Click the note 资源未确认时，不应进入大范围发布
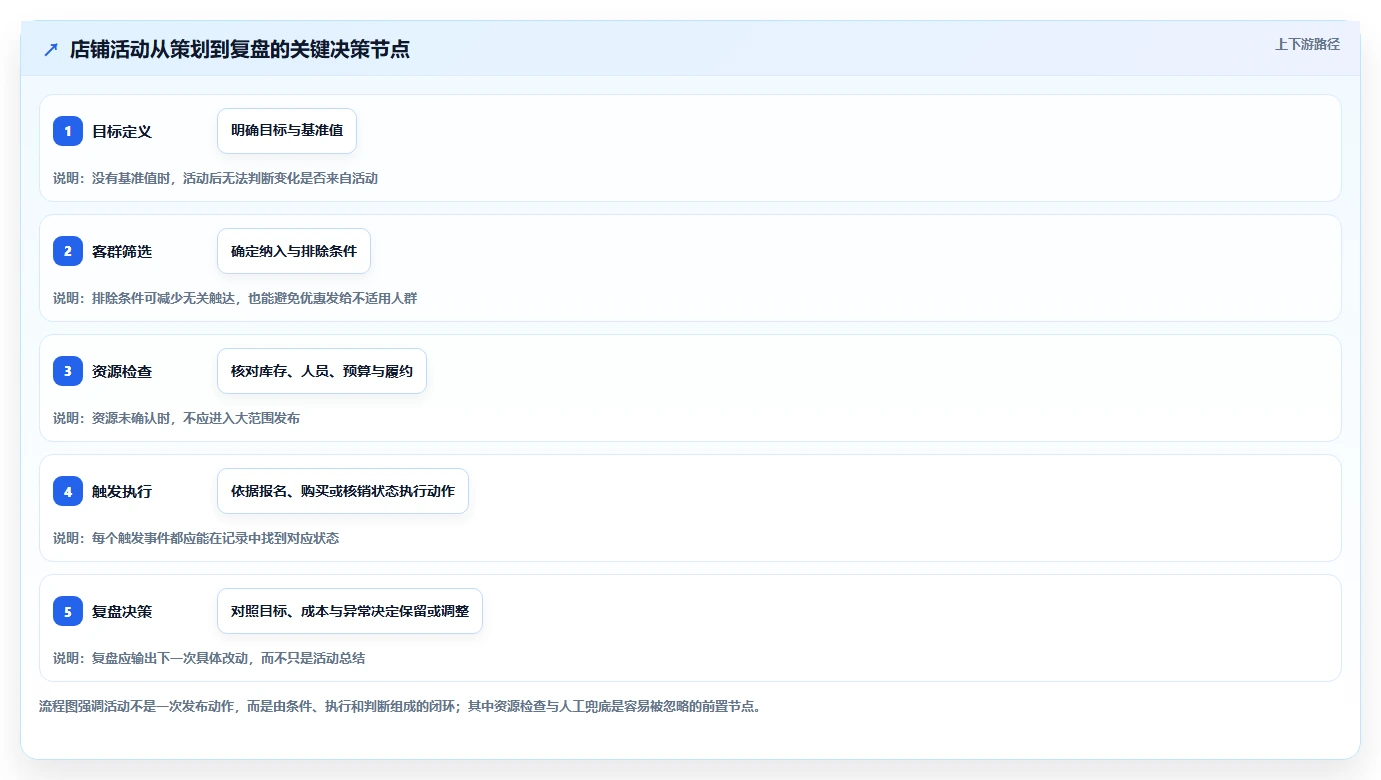 (176, 418)
